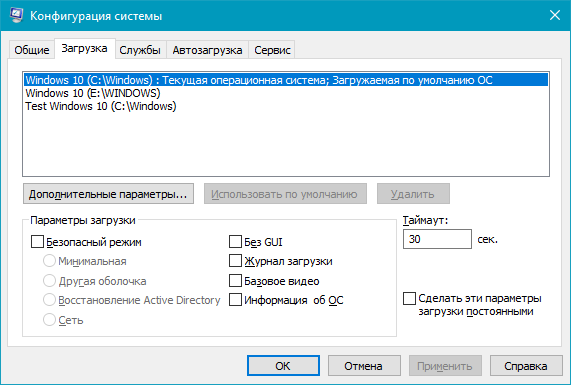Select the Загрузка tab

pyautogui.click(x=84, y=48)
